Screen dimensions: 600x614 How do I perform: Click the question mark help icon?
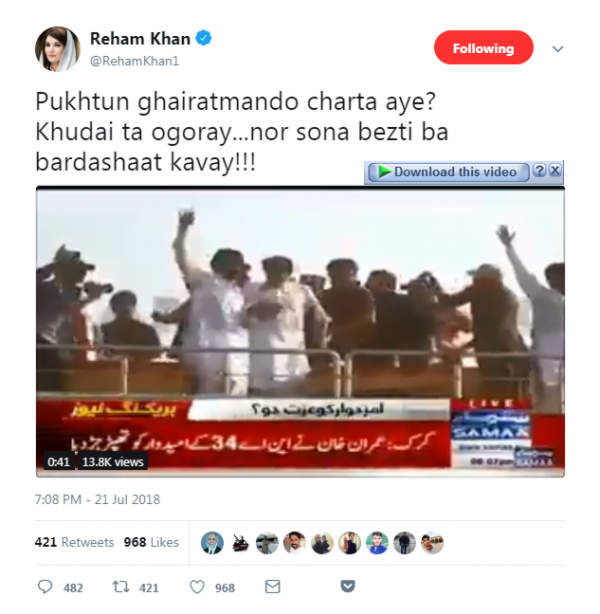click(540, 171)
